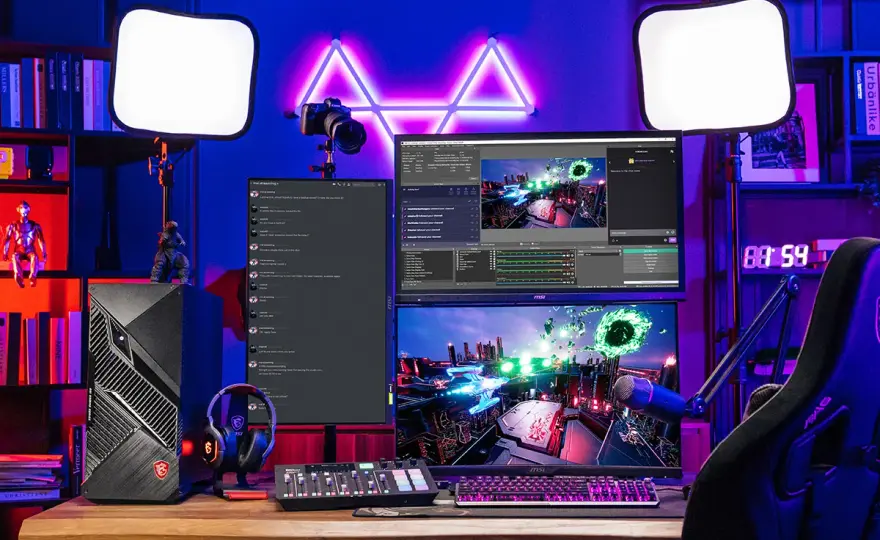Click the green highlighted button in the Controls dock
Screen dimensions: 880x540
pos(650,251)
